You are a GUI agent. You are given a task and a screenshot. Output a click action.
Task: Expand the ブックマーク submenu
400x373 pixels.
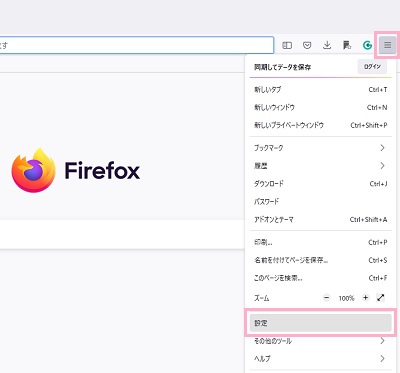[x=320, y=148]
